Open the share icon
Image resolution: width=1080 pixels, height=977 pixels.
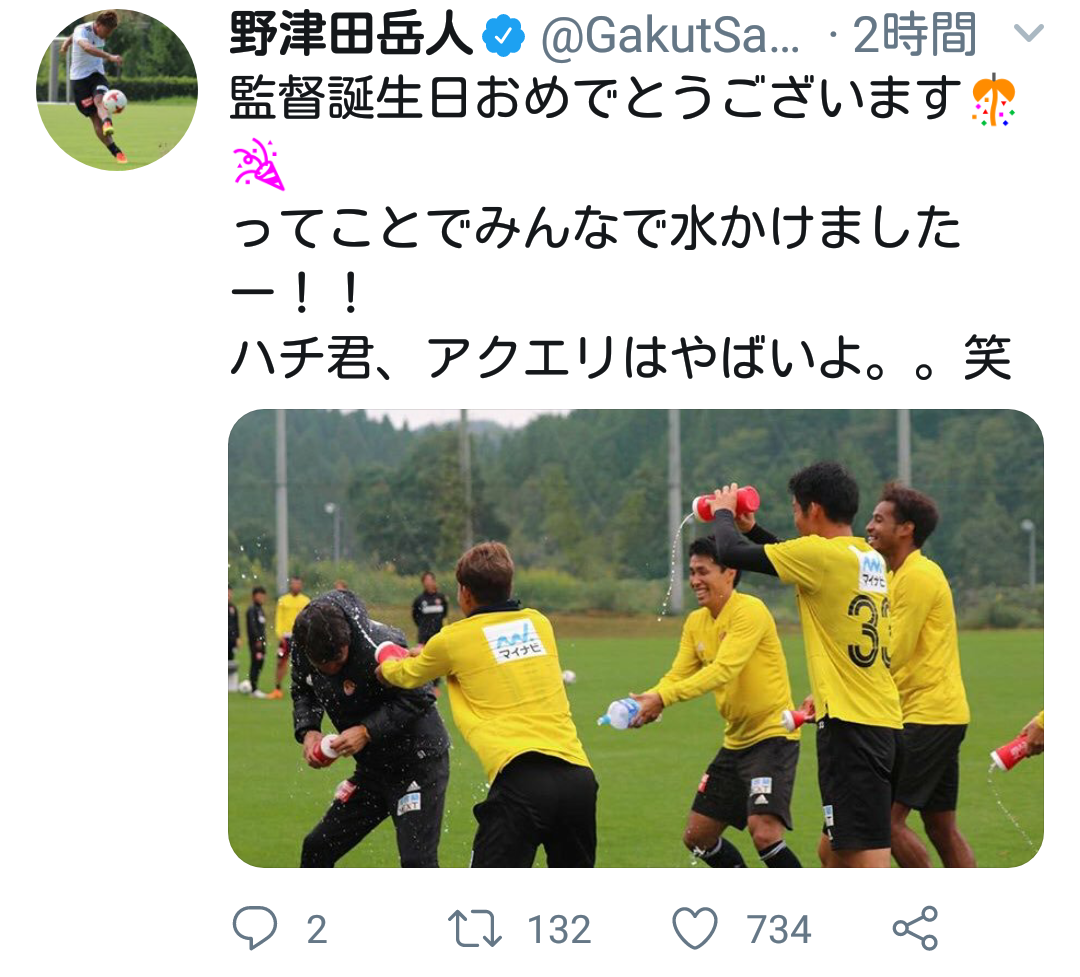click(915, 928)
